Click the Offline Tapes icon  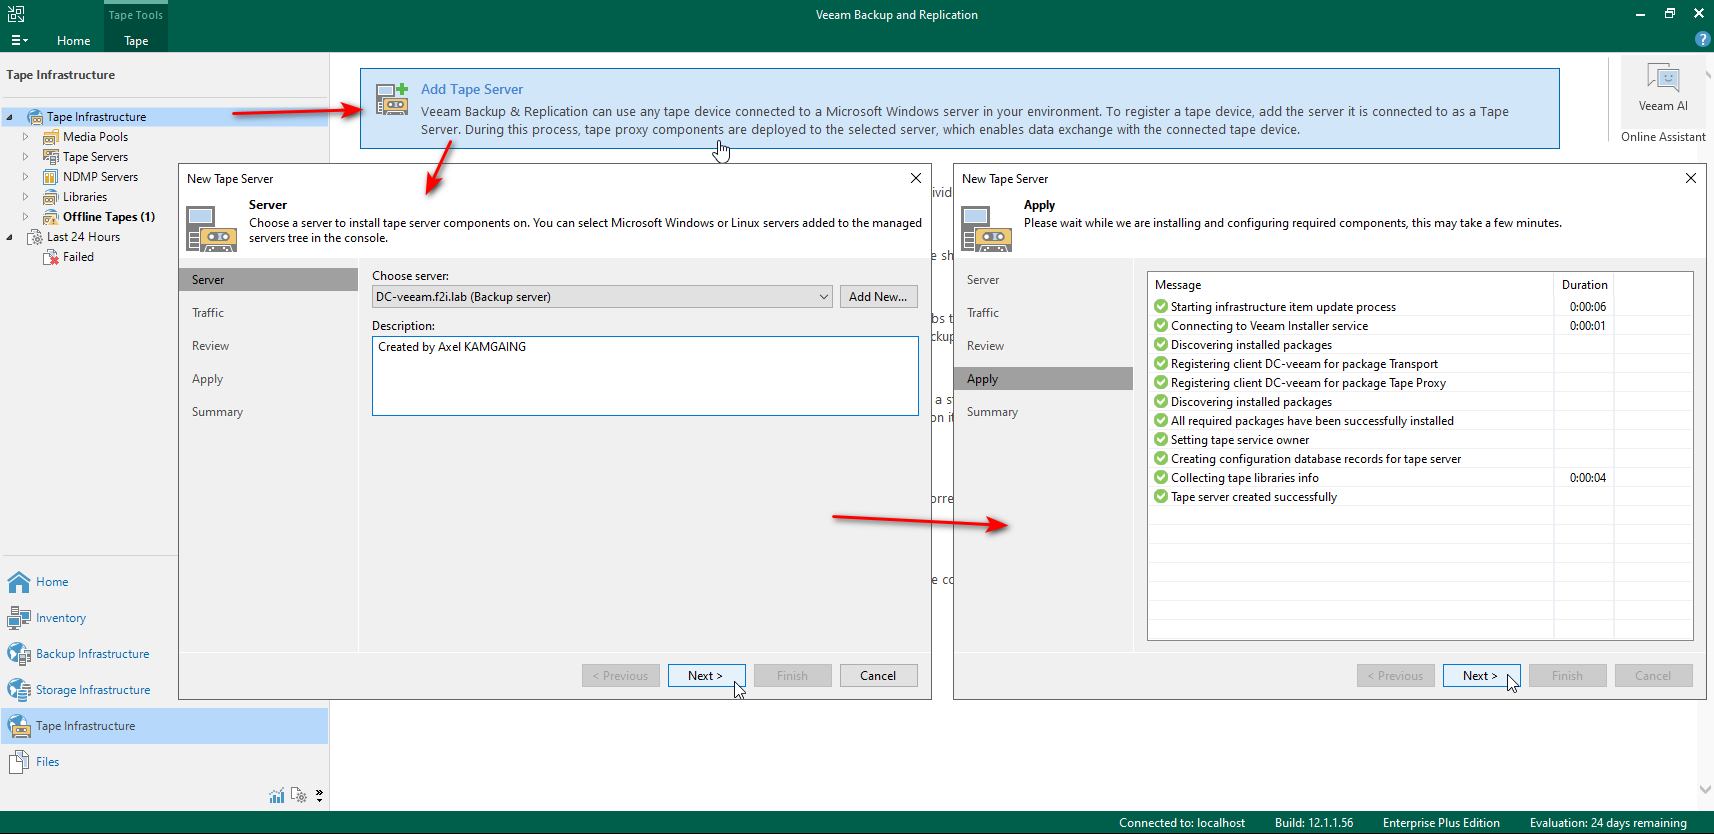click(x=50, y=217)
